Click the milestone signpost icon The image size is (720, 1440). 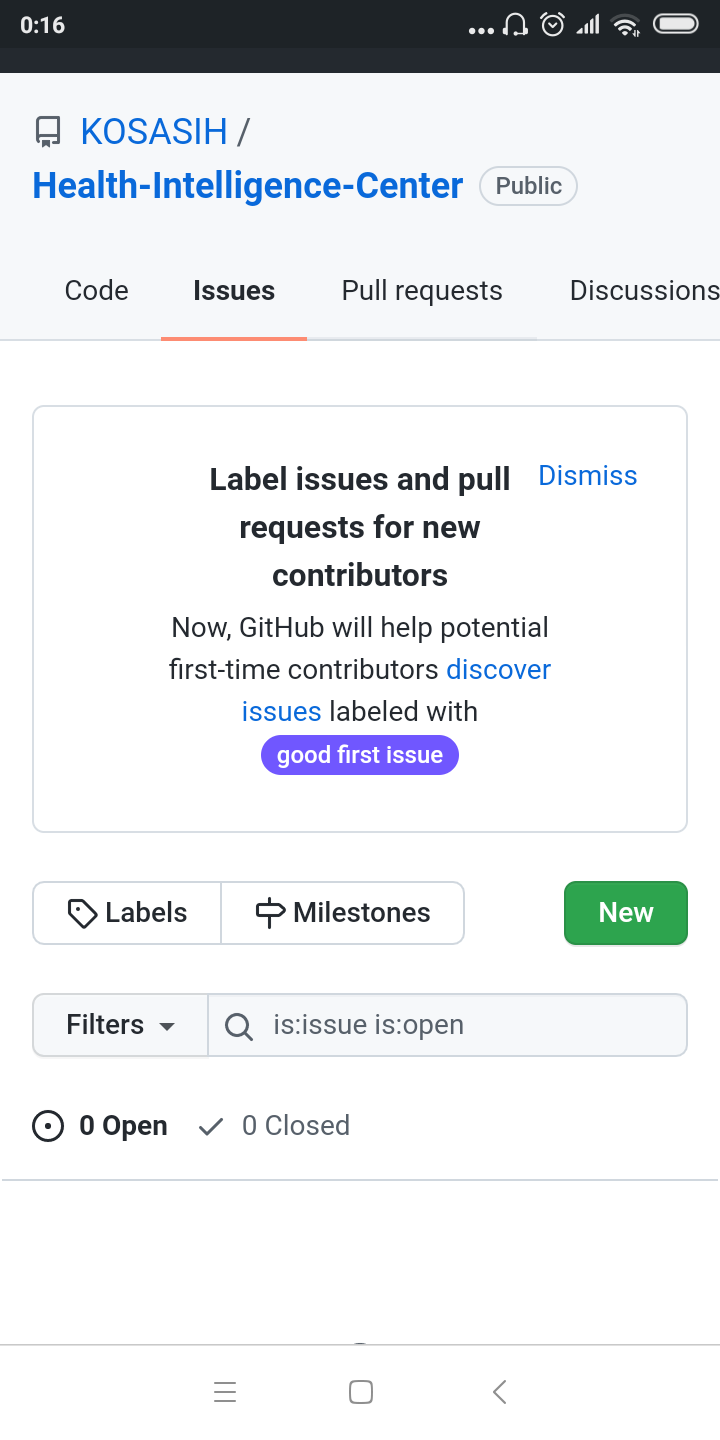click(270, 913)
